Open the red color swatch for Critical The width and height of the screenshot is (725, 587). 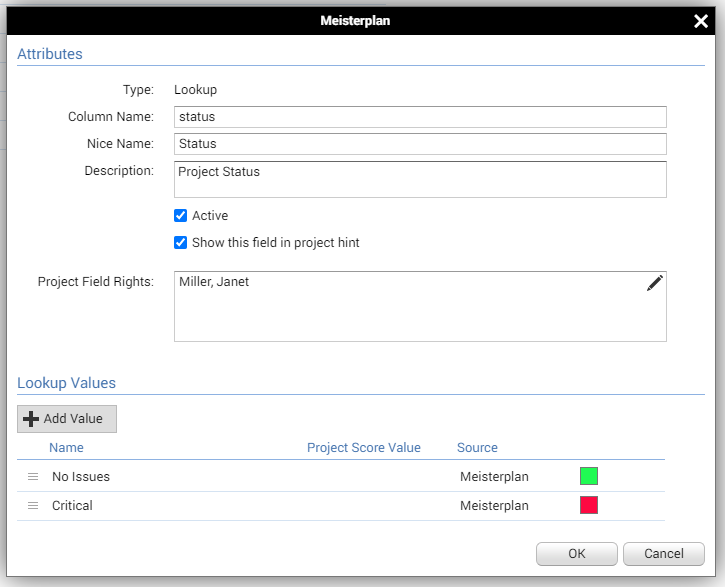tap(589, 505)
